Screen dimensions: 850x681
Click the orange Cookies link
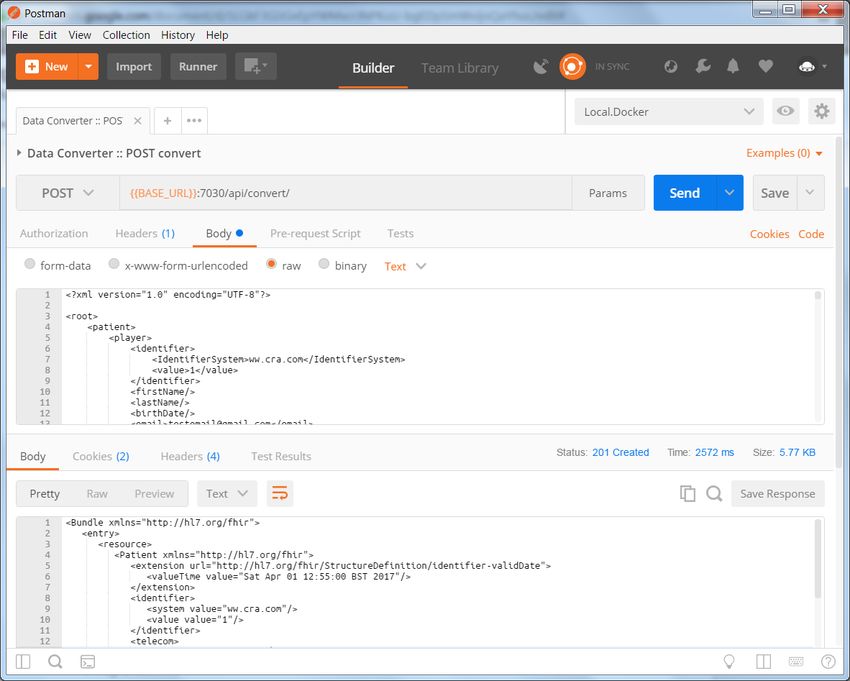point(769,234)
